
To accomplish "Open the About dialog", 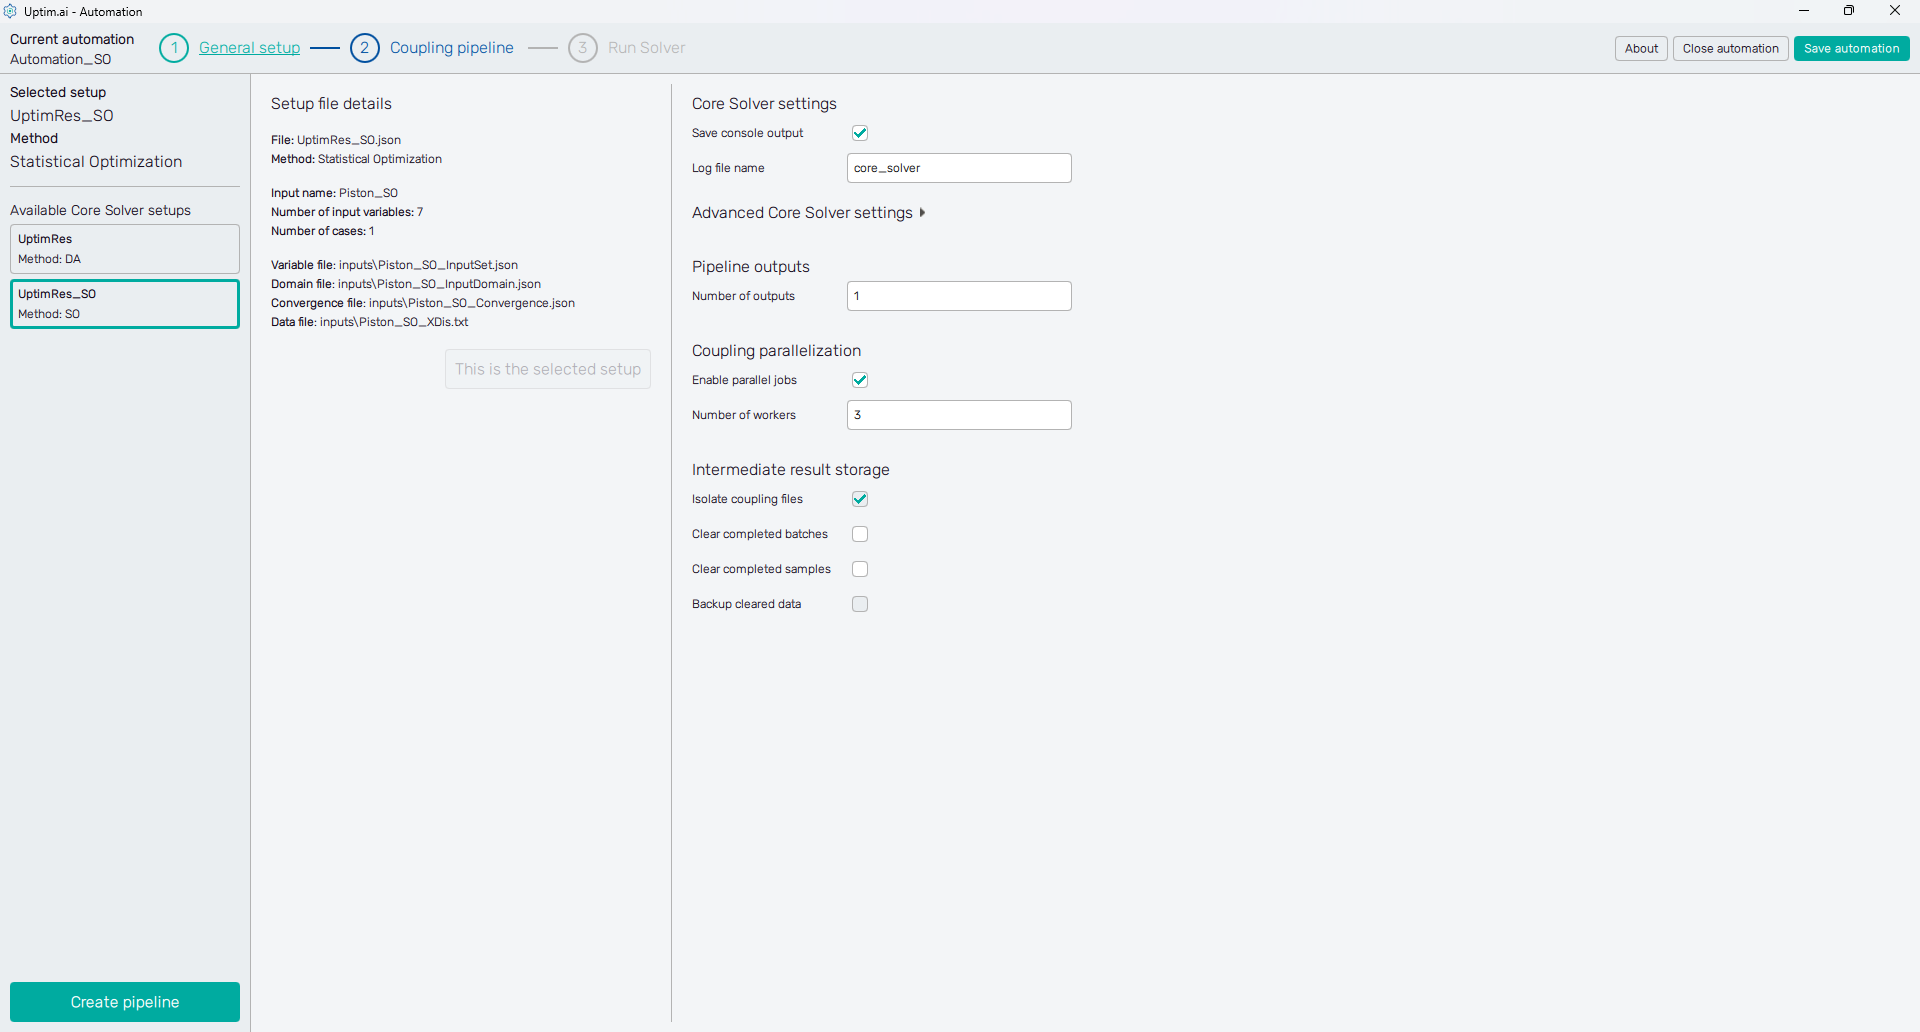I will [x=1641, y=48].
